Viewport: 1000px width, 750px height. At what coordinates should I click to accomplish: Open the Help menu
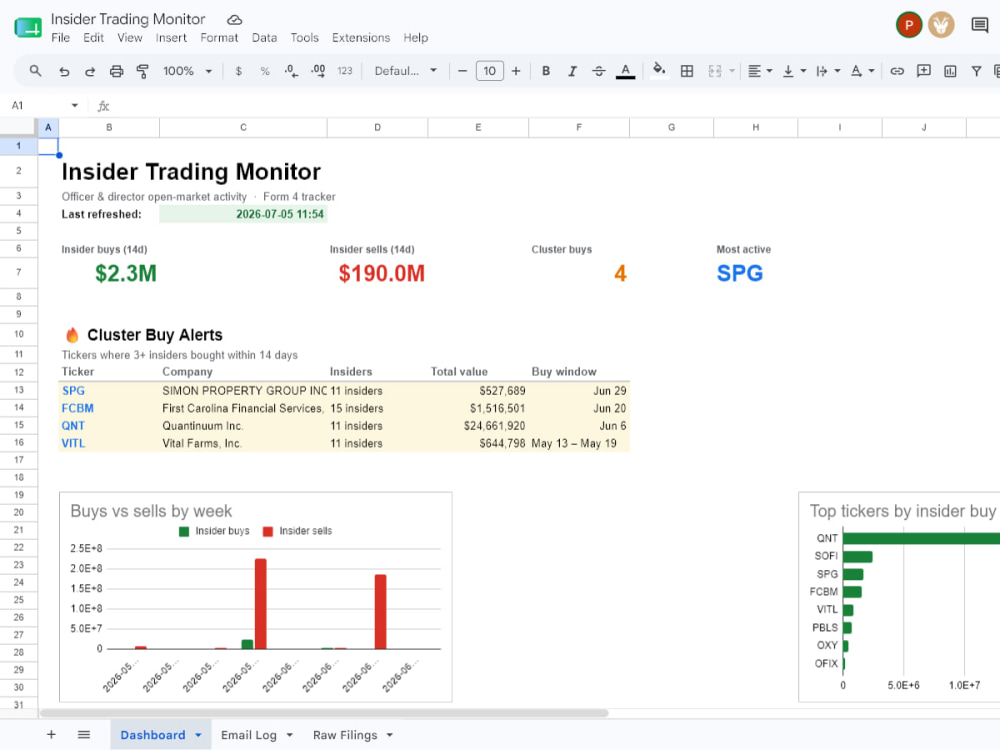[416, 38]
